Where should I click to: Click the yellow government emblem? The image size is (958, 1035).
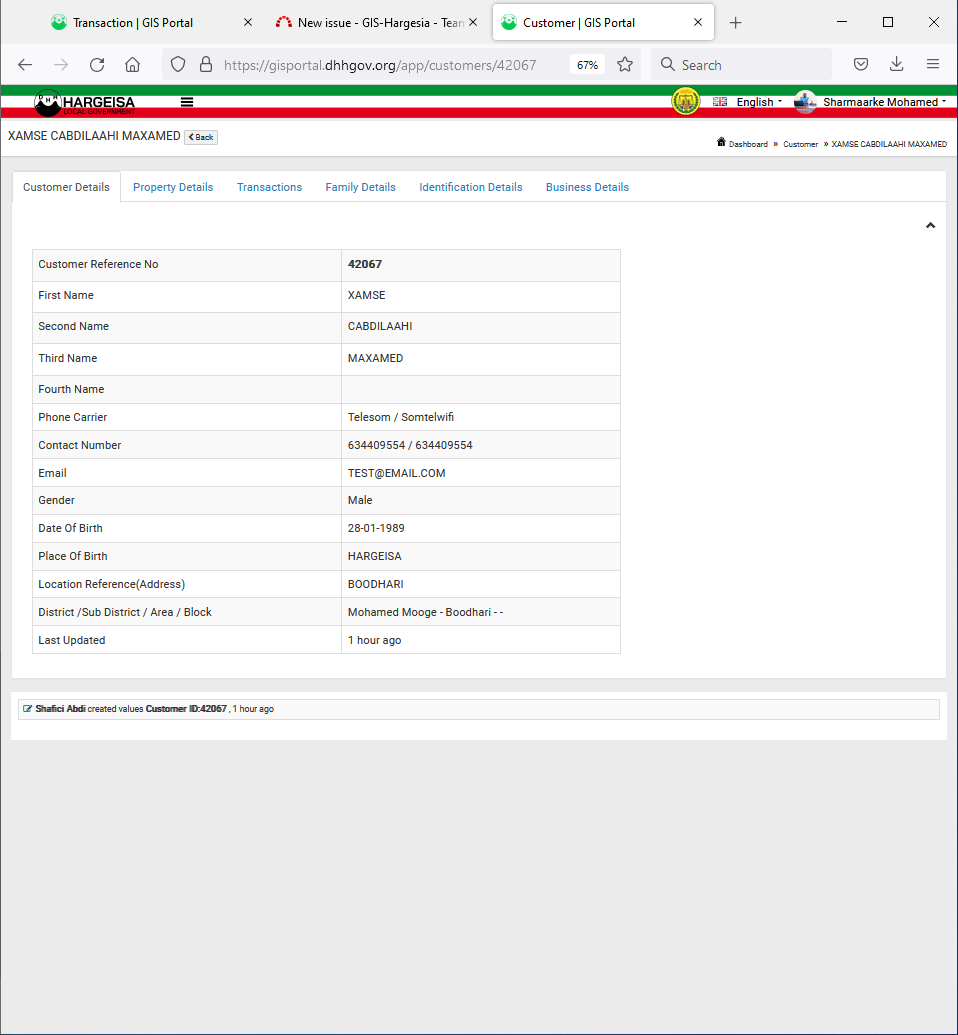click(685, 102)
